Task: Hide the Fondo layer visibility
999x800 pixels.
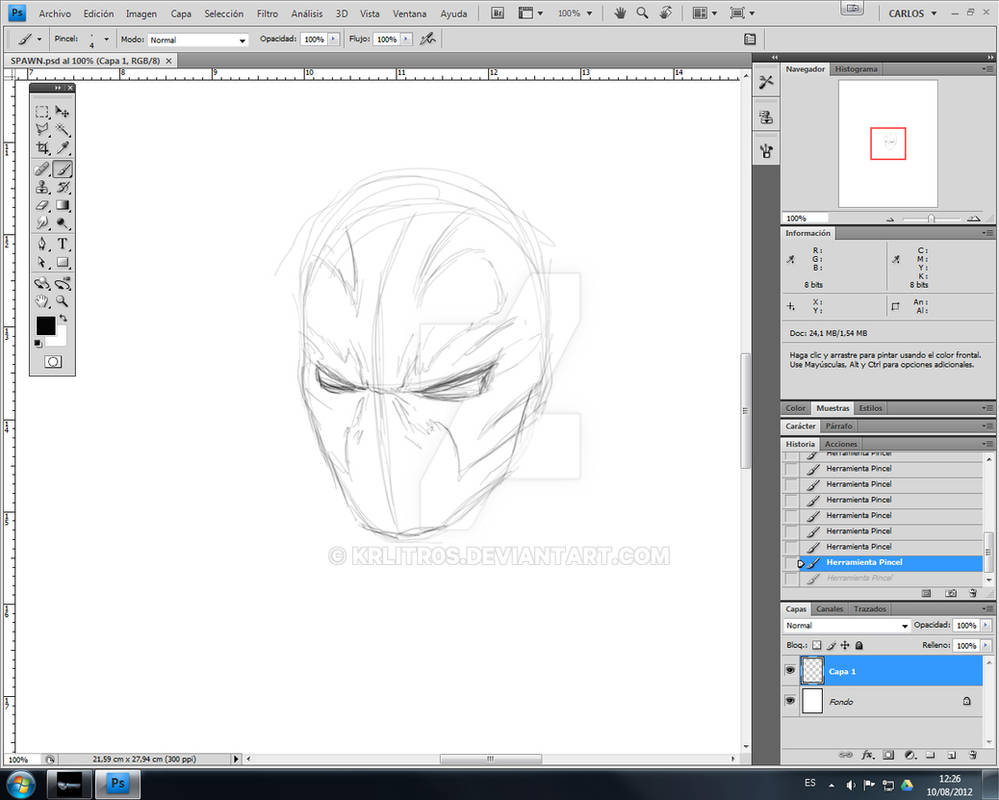Action: 791,701
